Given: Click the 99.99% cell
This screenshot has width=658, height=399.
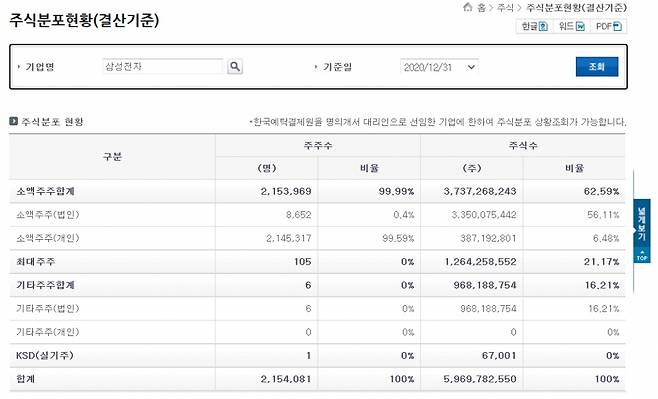Looking at the screenshot, I should [396, 191].
